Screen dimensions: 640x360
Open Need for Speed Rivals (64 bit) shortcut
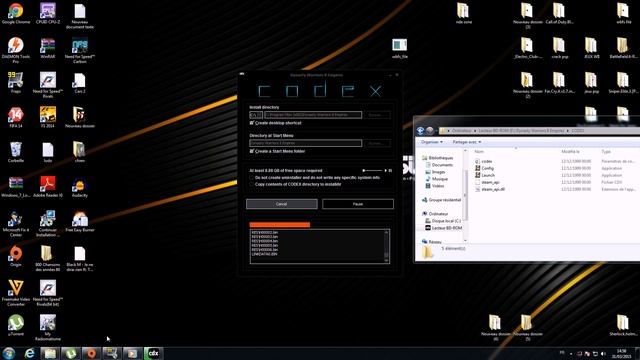[48, 293]
